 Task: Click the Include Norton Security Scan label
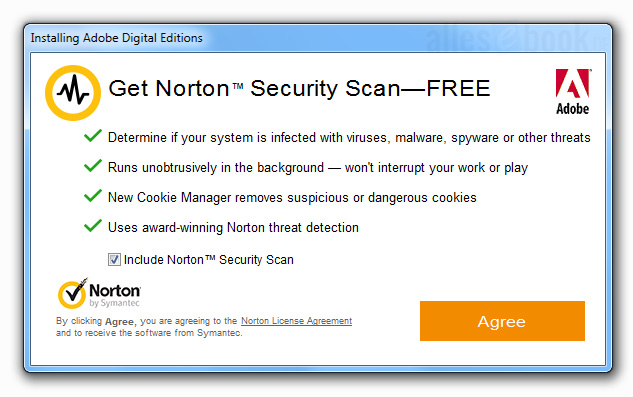point(209,260)
